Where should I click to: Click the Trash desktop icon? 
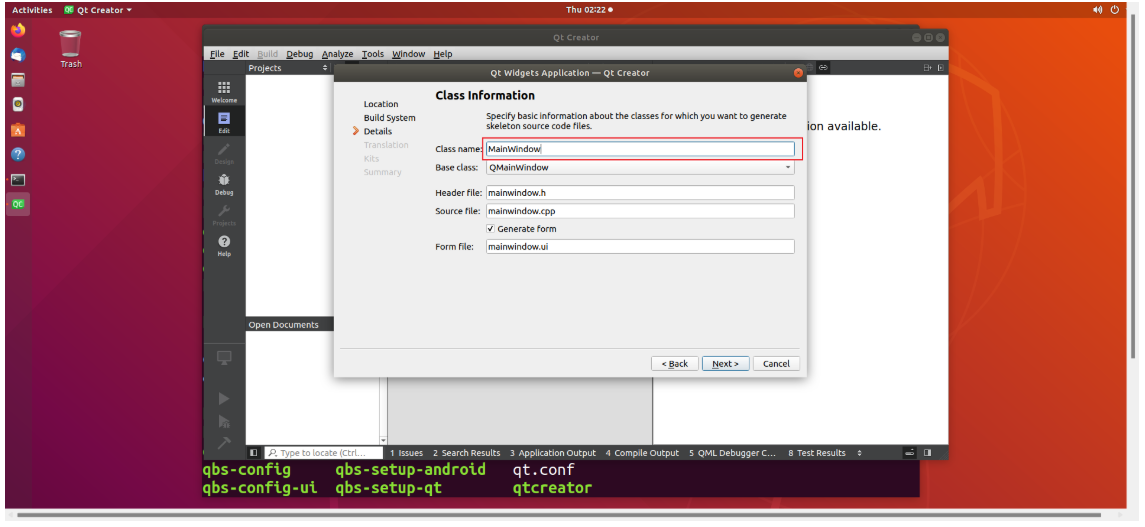(71, 49)
